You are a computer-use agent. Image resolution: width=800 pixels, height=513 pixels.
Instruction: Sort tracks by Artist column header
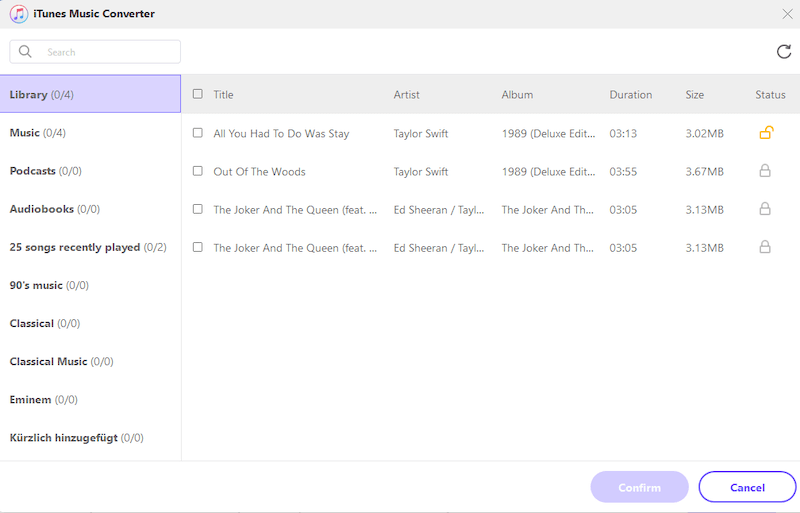click(406, 95)
